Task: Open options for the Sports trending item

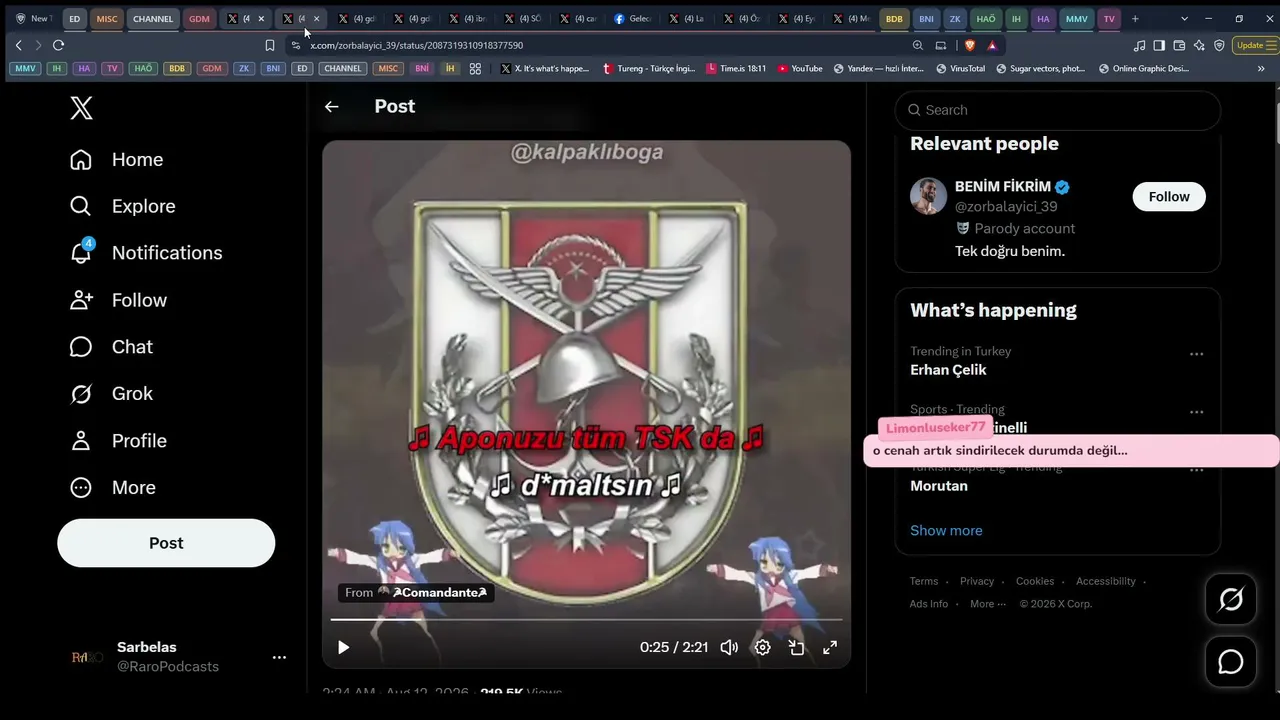Action: 1196,412
